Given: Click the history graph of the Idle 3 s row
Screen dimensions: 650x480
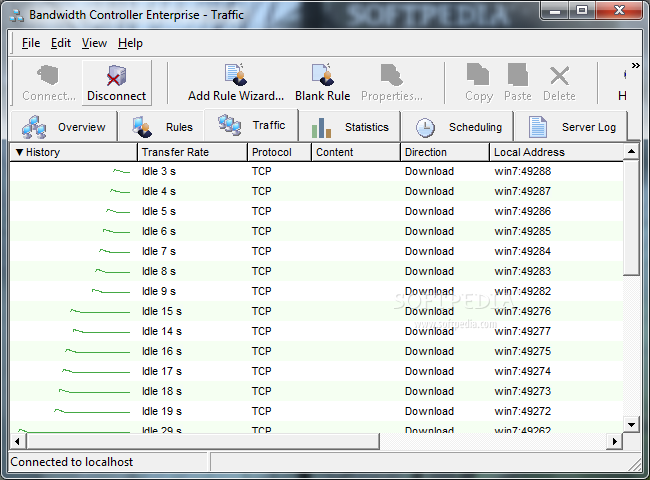Looking at the screenshot, I should (x=121, y=171).
